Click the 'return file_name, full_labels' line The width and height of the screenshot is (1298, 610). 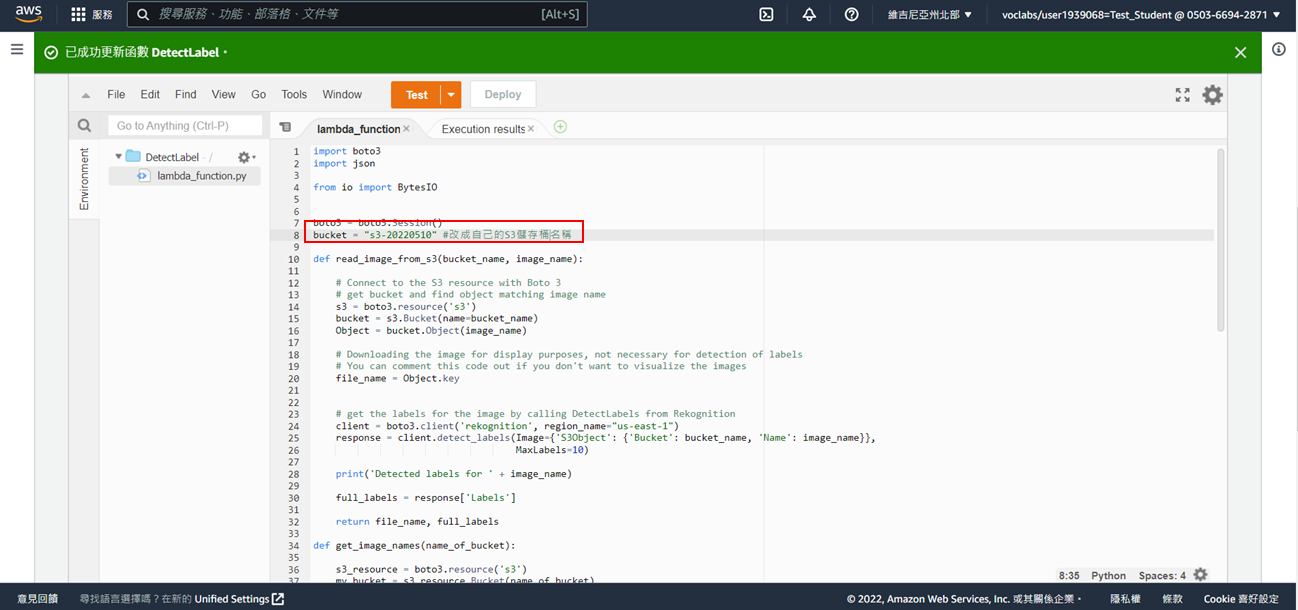[x=417, y=521]
